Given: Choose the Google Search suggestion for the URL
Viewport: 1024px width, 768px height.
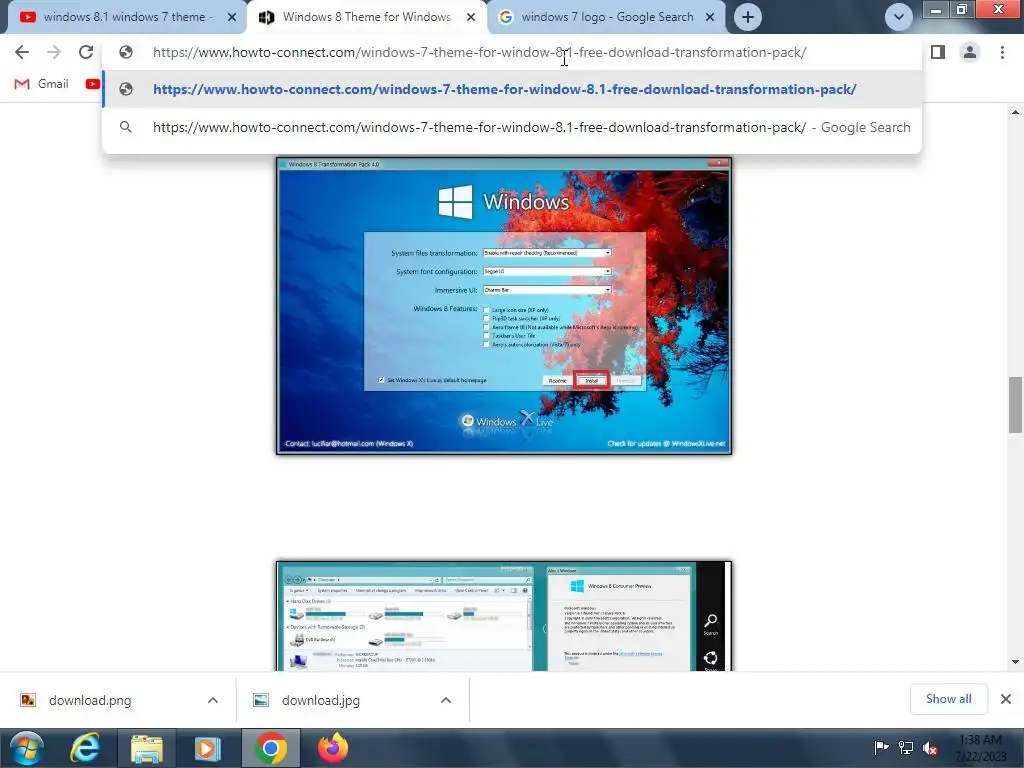Looking at the screenshot, I should (512, 127).
